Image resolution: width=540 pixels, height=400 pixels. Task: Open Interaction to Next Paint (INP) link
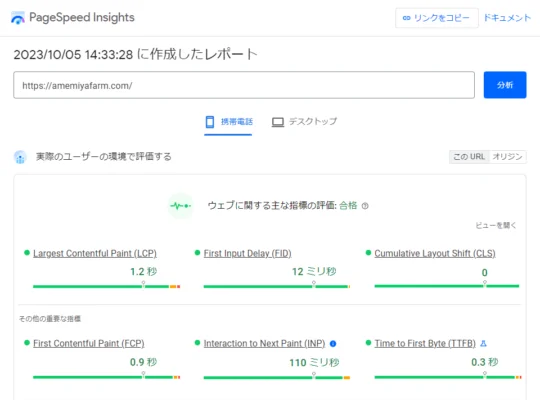point(264,343)
